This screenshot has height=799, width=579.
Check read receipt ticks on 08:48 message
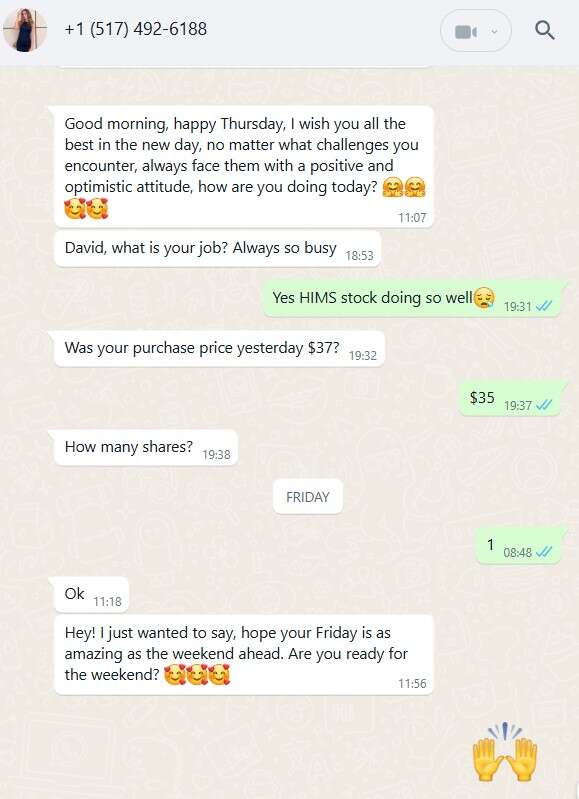point(544,552)
